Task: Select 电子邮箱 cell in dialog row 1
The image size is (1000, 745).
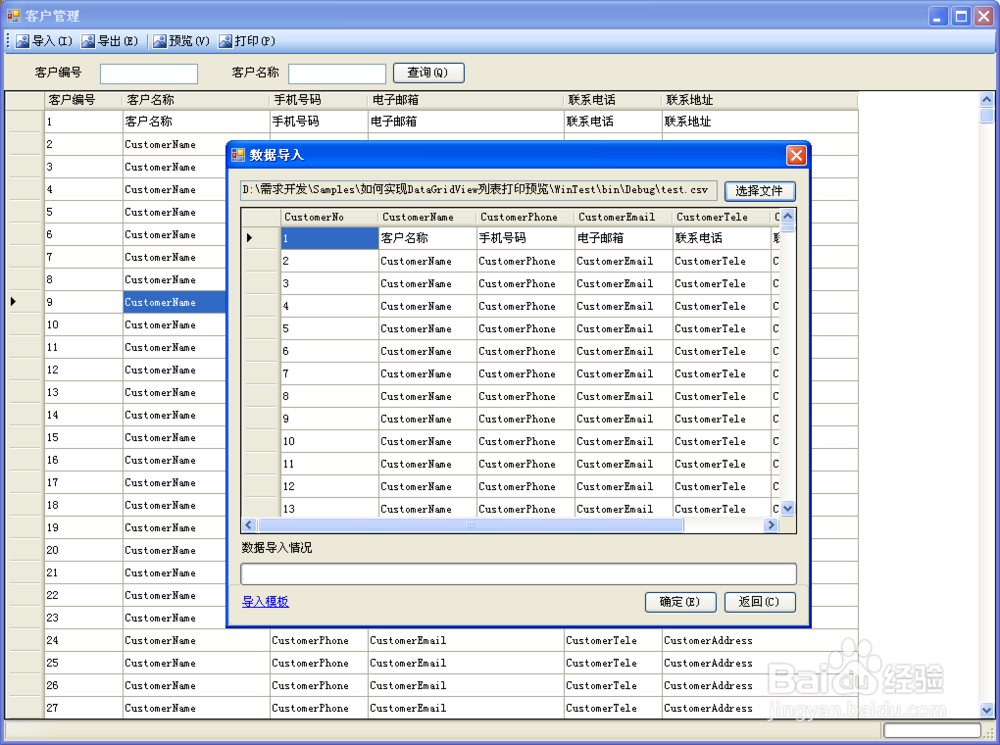Action: pos(624,238)
